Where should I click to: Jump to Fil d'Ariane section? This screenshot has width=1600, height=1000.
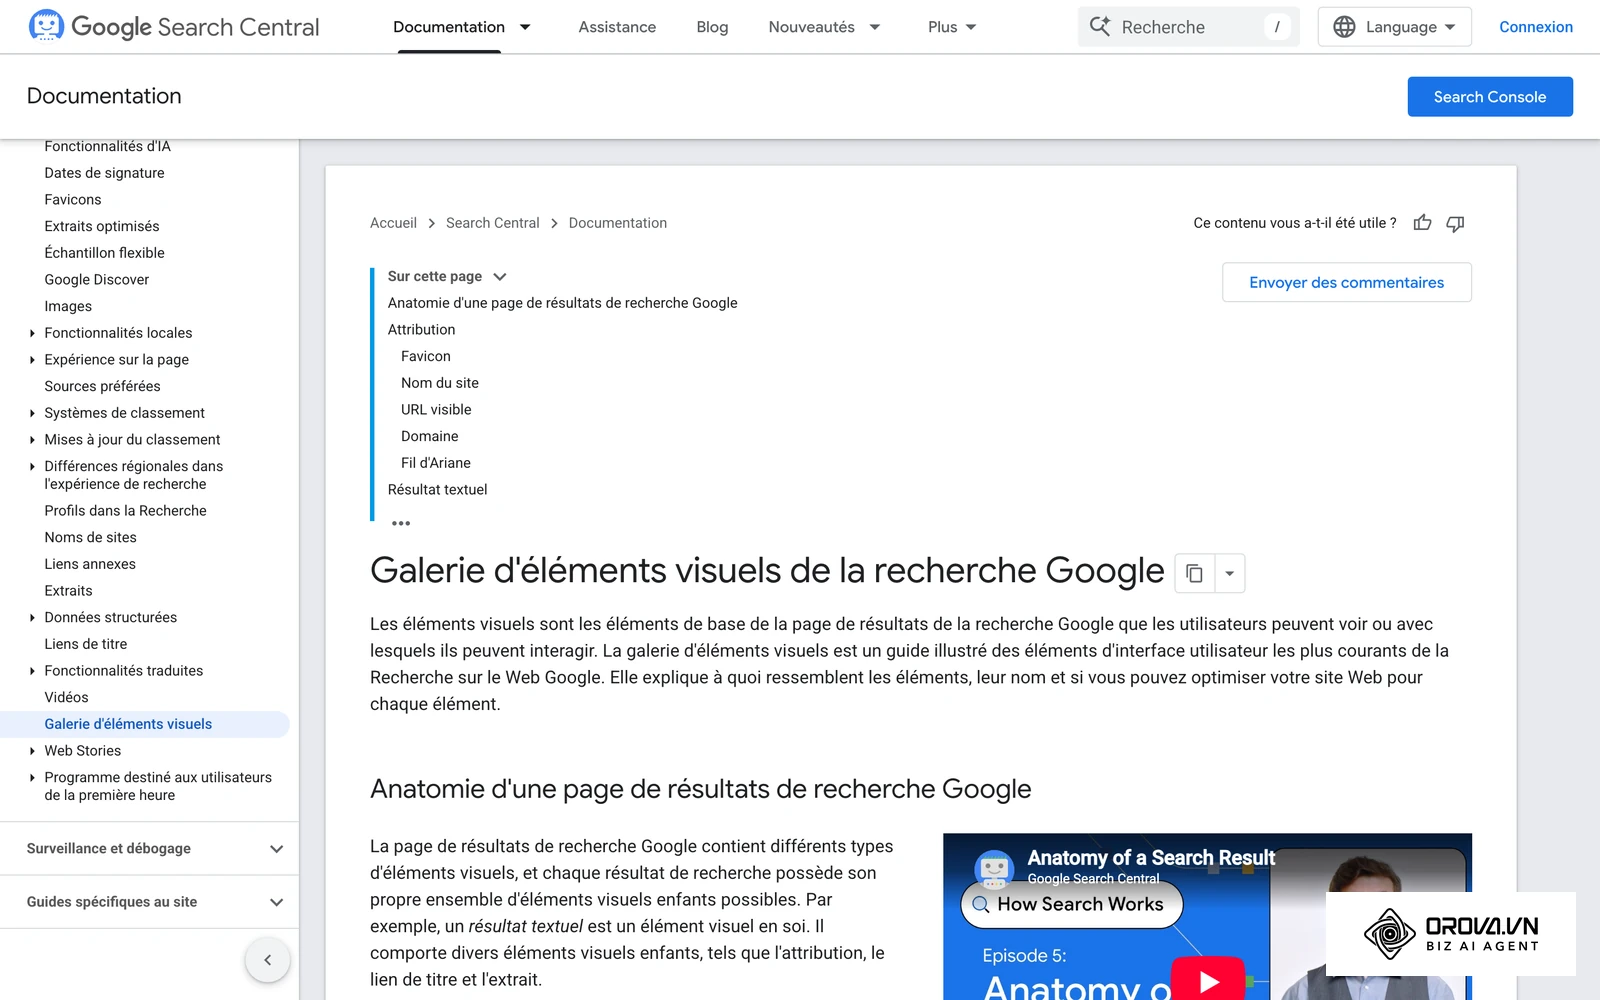[436, 463]
